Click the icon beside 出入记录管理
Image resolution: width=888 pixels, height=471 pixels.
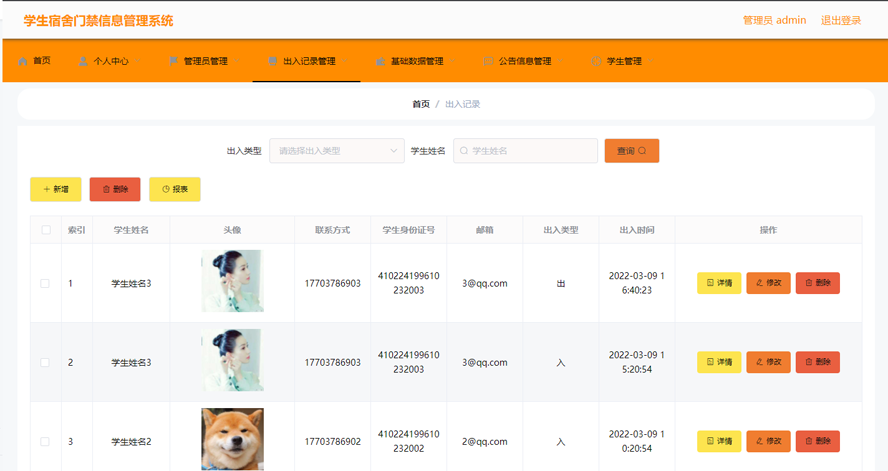tap(273, 61)
